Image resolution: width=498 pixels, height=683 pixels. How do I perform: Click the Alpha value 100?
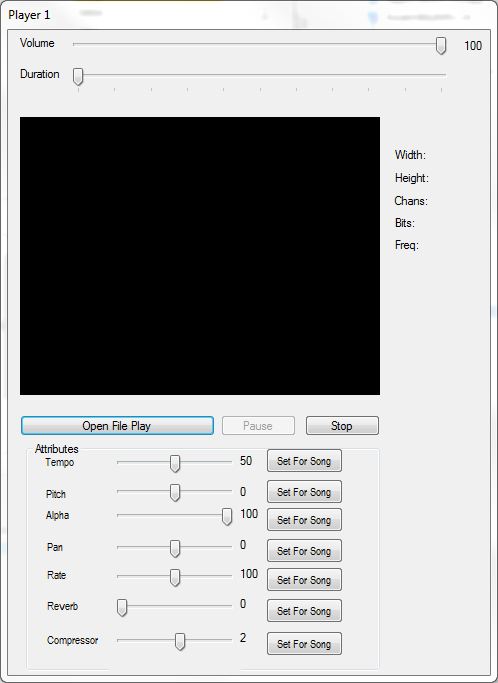pos(249,514)
